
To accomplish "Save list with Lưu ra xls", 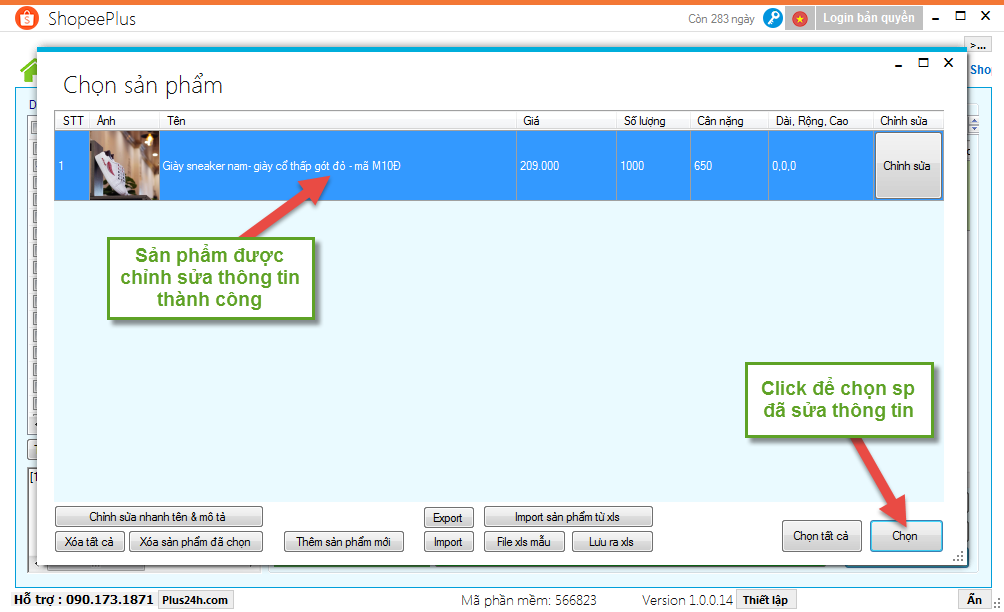I will point(612,542).
